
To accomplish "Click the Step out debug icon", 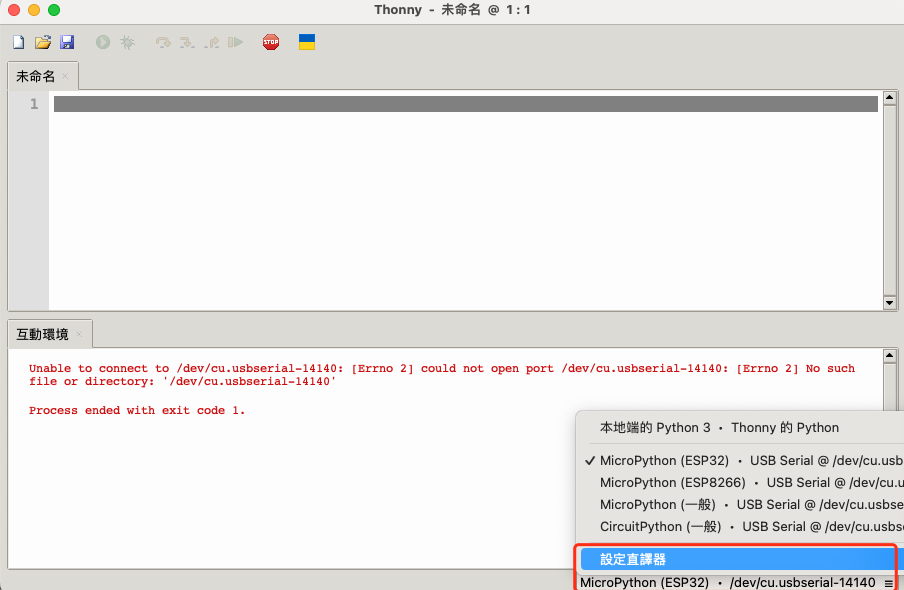I will pos(212,42).
